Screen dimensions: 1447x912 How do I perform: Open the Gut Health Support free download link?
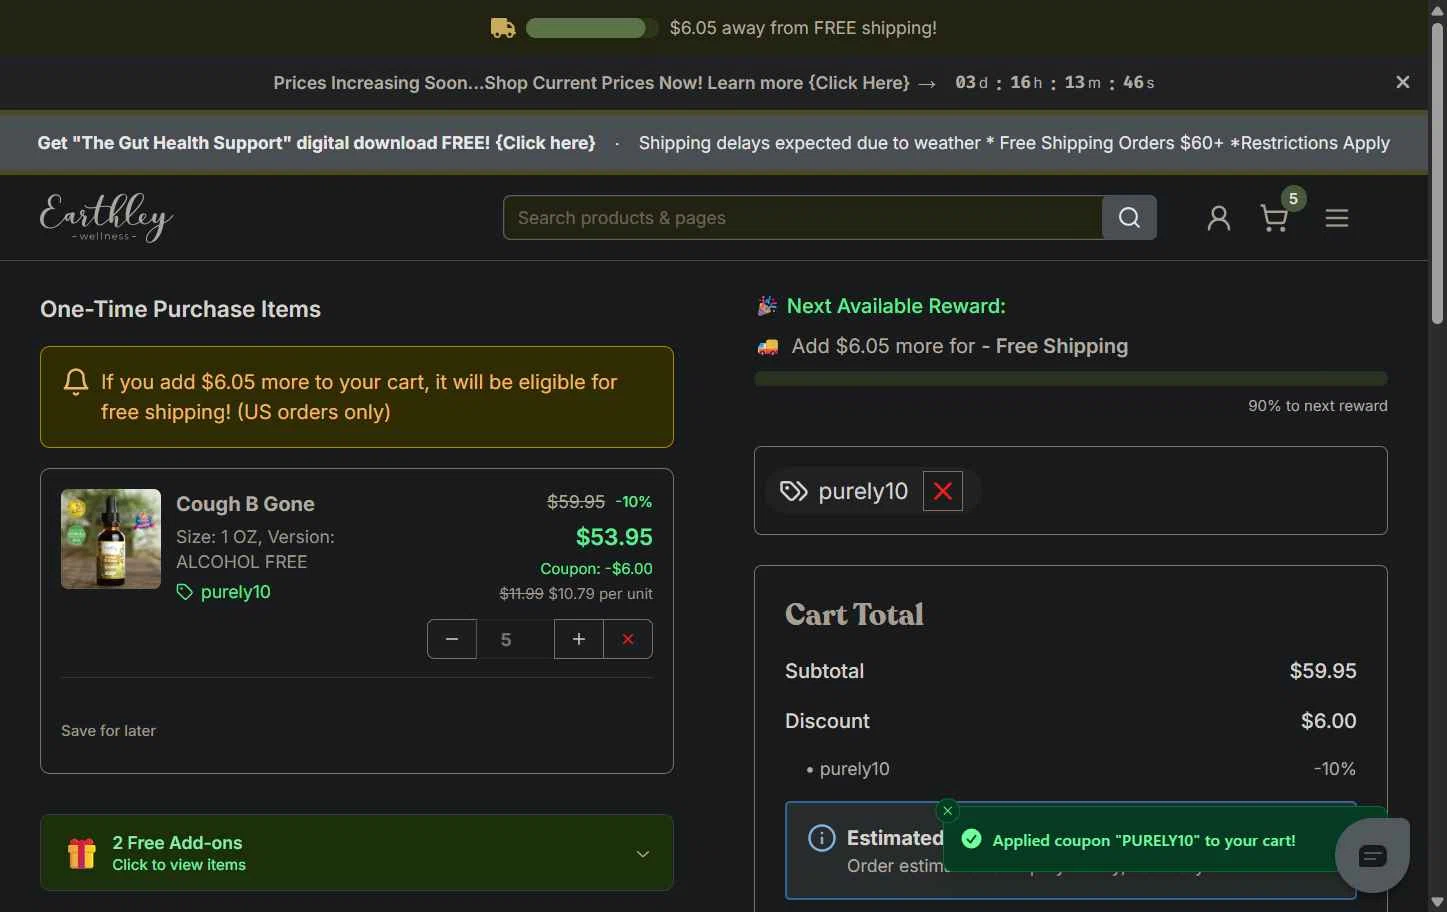tap(316, 143)
